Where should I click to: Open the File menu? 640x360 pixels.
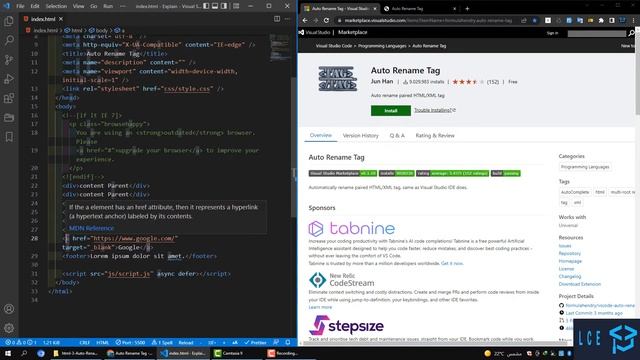[x=20, y=6]
